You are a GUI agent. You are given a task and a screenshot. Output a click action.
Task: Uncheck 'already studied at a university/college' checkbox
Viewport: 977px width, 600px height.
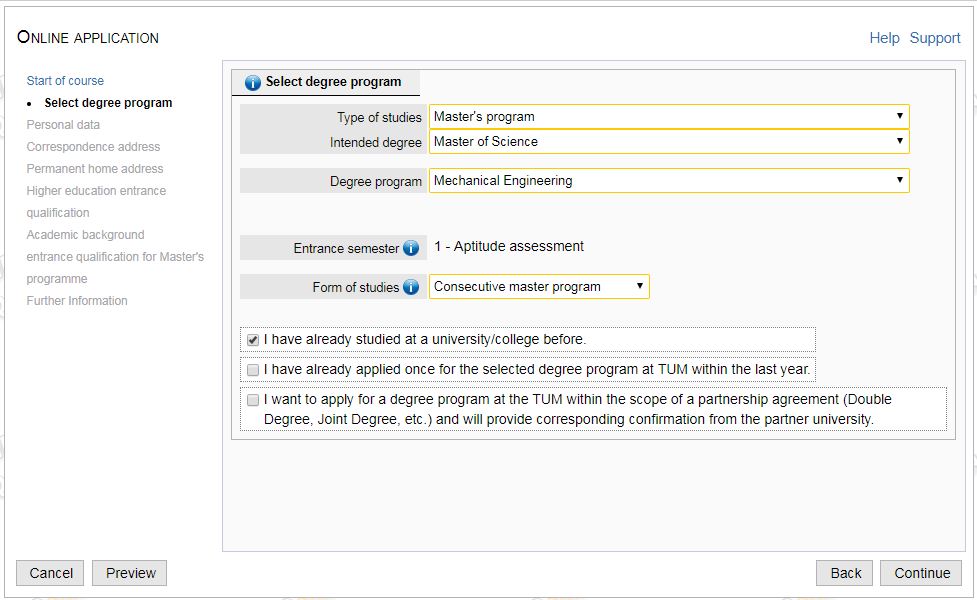pos(253,340)
